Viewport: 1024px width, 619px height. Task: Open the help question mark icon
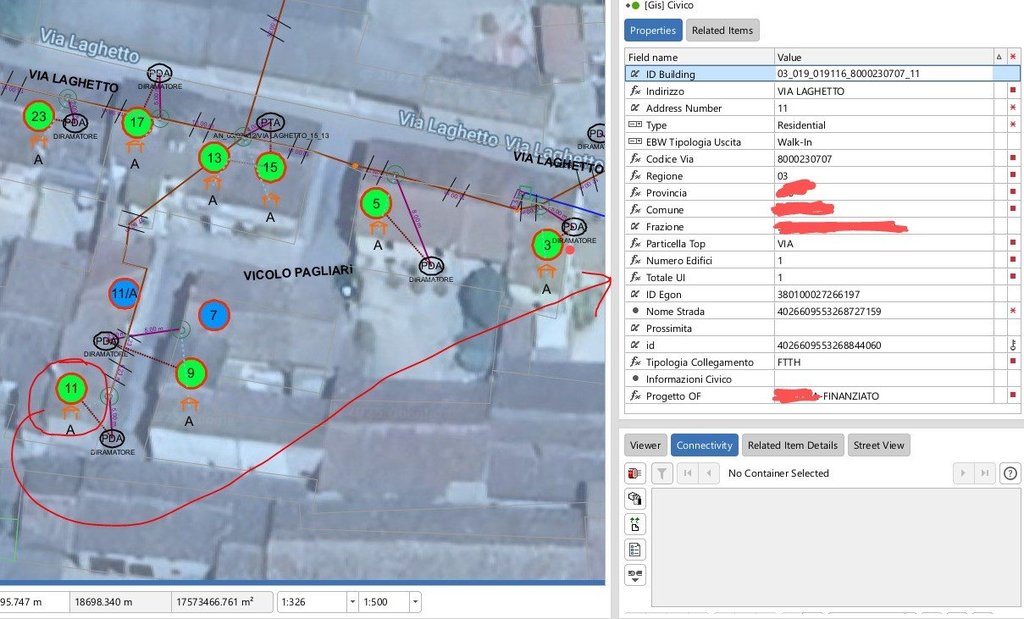[1010, 473]
